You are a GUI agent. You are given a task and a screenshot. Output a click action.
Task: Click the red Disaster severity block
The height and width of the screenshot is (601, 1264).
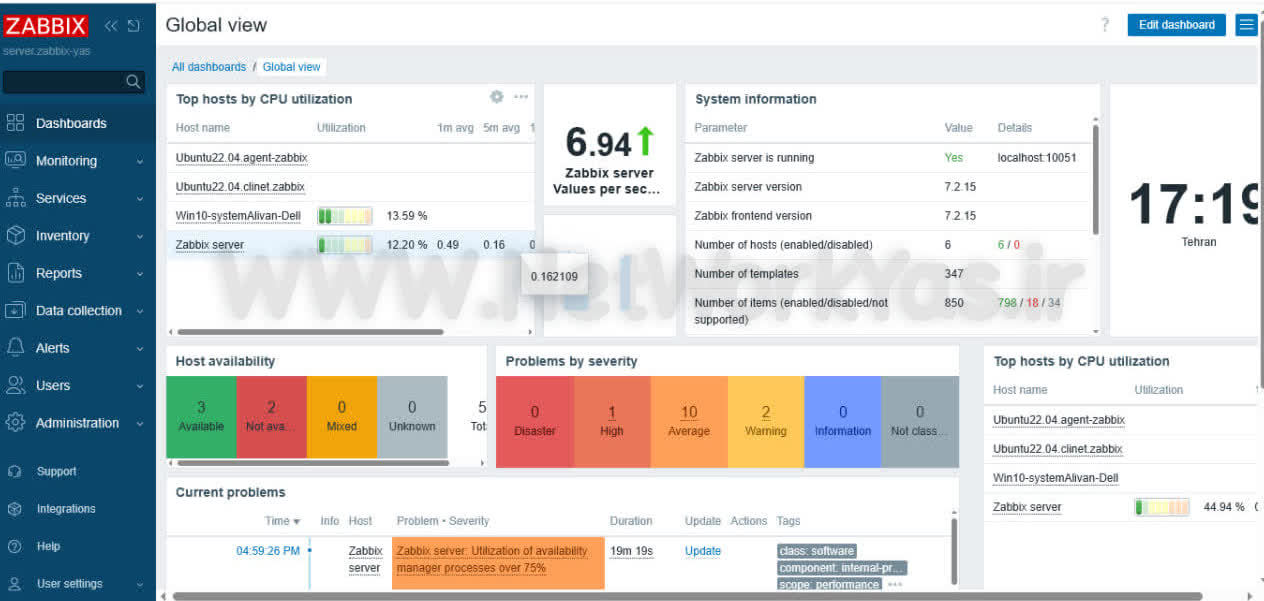pos(535,422)
